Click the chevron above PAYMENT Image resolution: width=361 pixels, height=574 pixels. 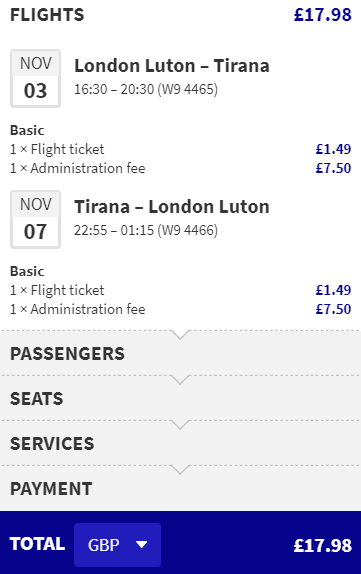pos(180,470)
